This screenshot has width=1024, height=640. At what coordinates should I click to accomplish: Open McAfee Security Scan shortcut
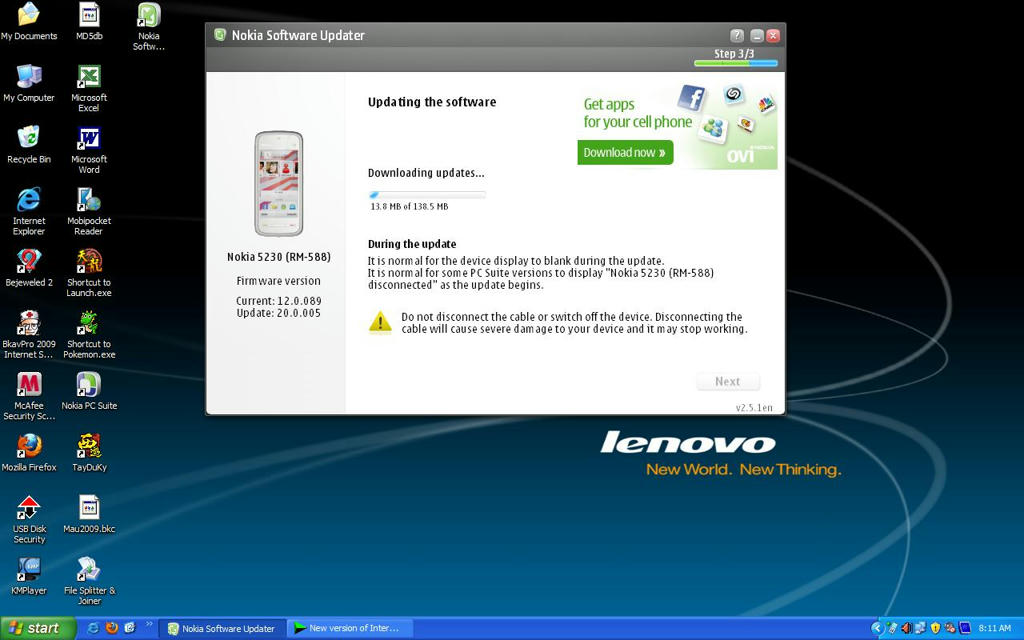point(29,396)
